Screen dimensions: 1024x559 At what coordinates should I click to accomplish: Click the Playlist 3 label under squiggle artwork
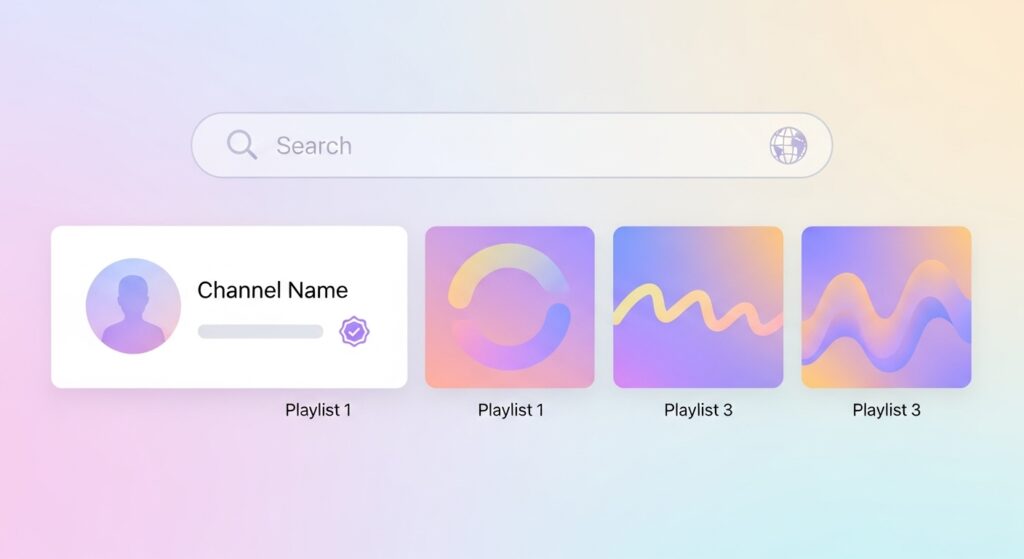[x=698, y=410]
